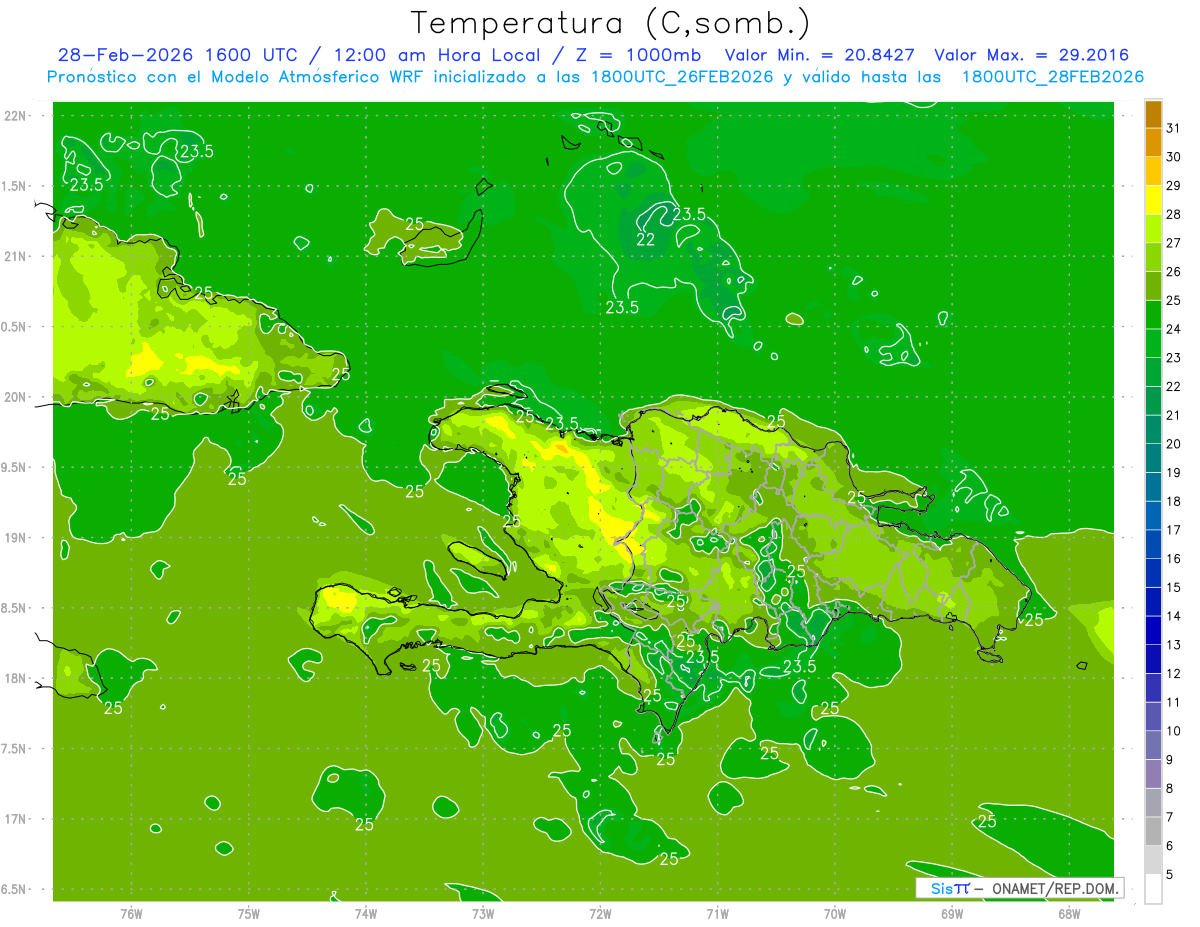Viewport: 1200px width, 927px height.
Task: Click the '1800UTC_28FEB2026' valid-until time
Action: (x=1053, y=77)
